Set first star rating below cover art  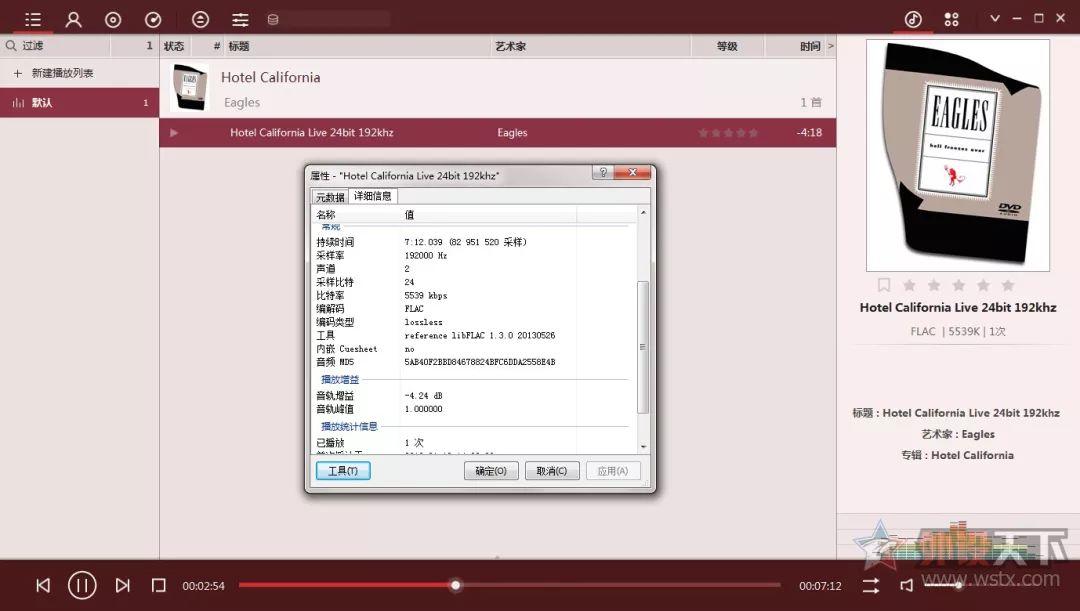[909, 284]
